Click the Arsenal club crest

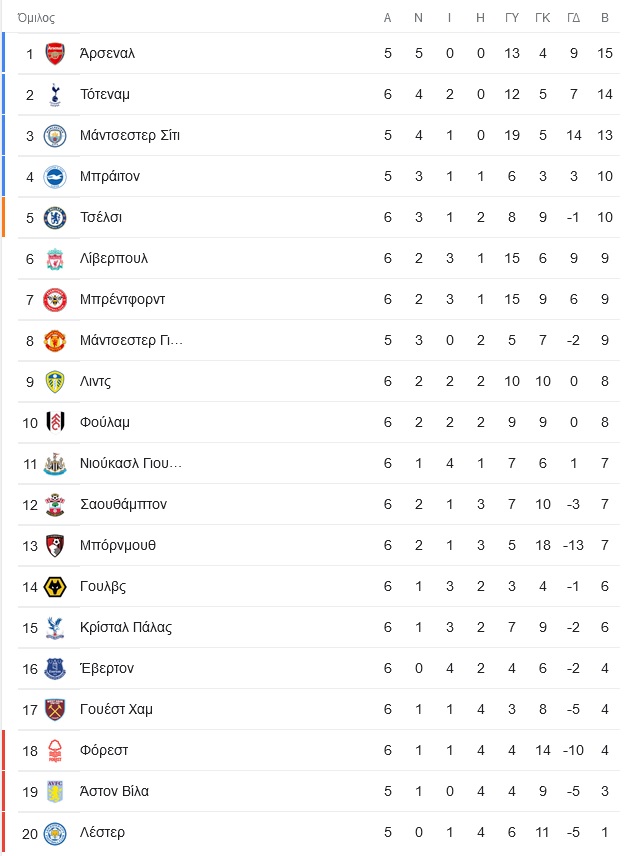55,54
